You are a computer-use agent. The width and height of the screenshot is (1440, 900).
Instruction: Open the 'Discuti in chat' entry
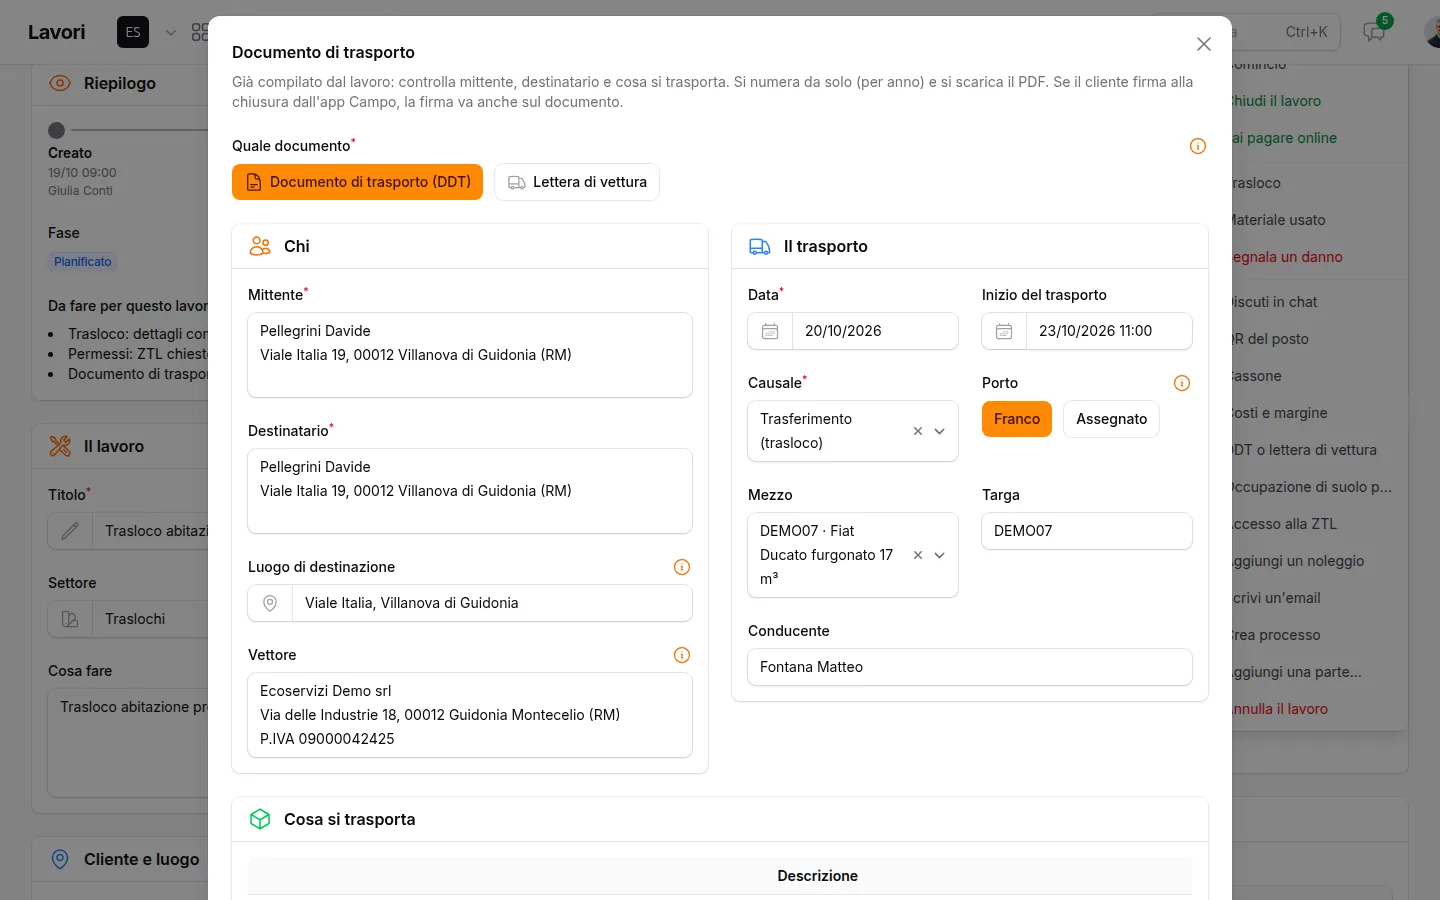point(1275,302)
